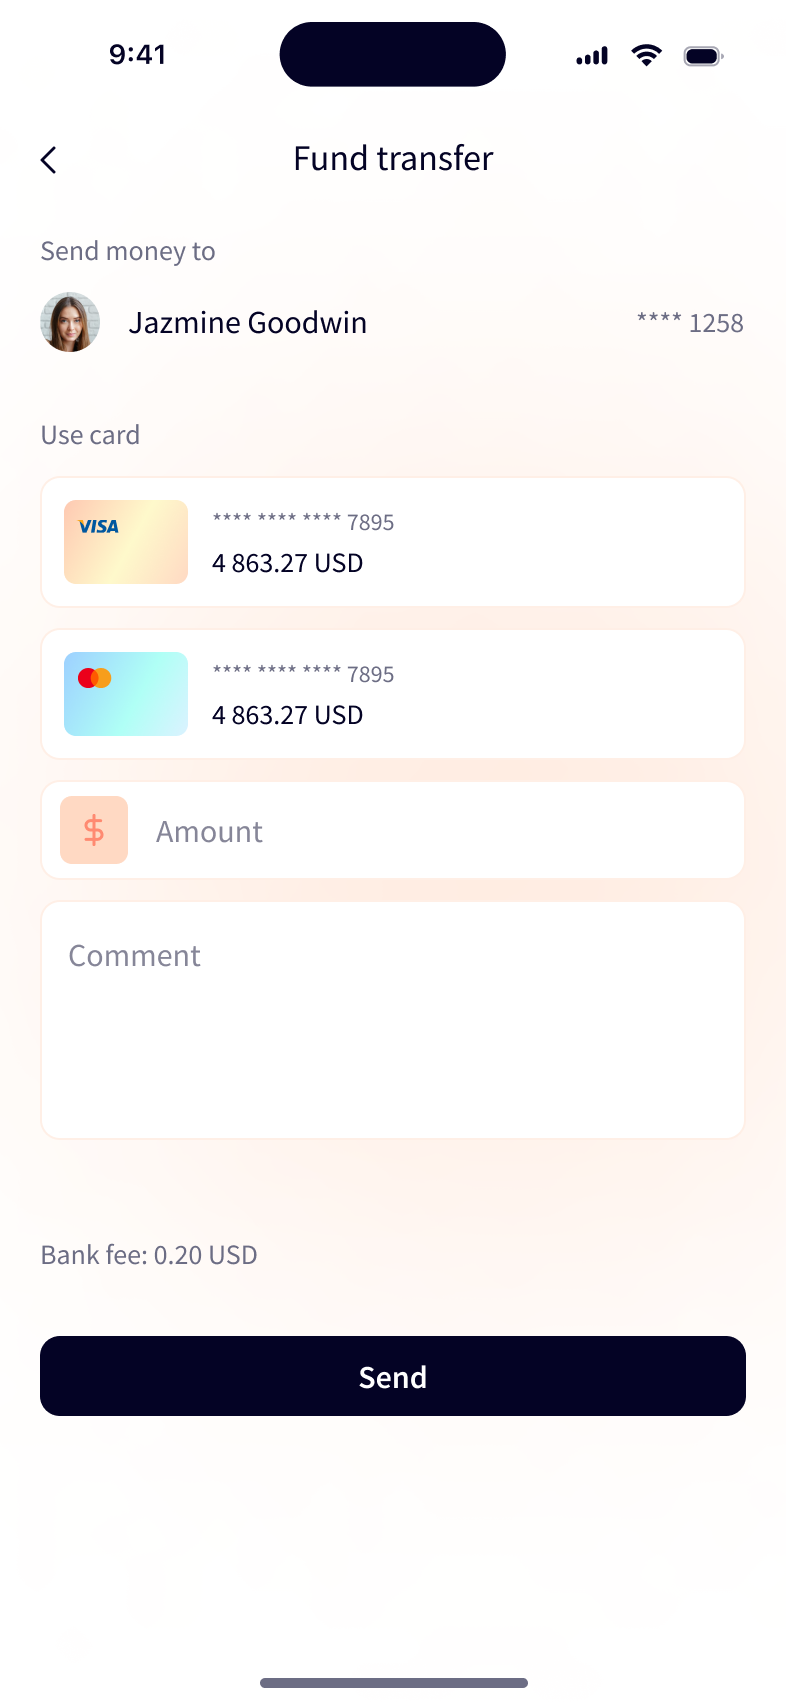Image resolution: width=786 pixels, height=1704 pixels.
Task: Tap the Wi-Fi status icon
Action: tap(647, 56)
